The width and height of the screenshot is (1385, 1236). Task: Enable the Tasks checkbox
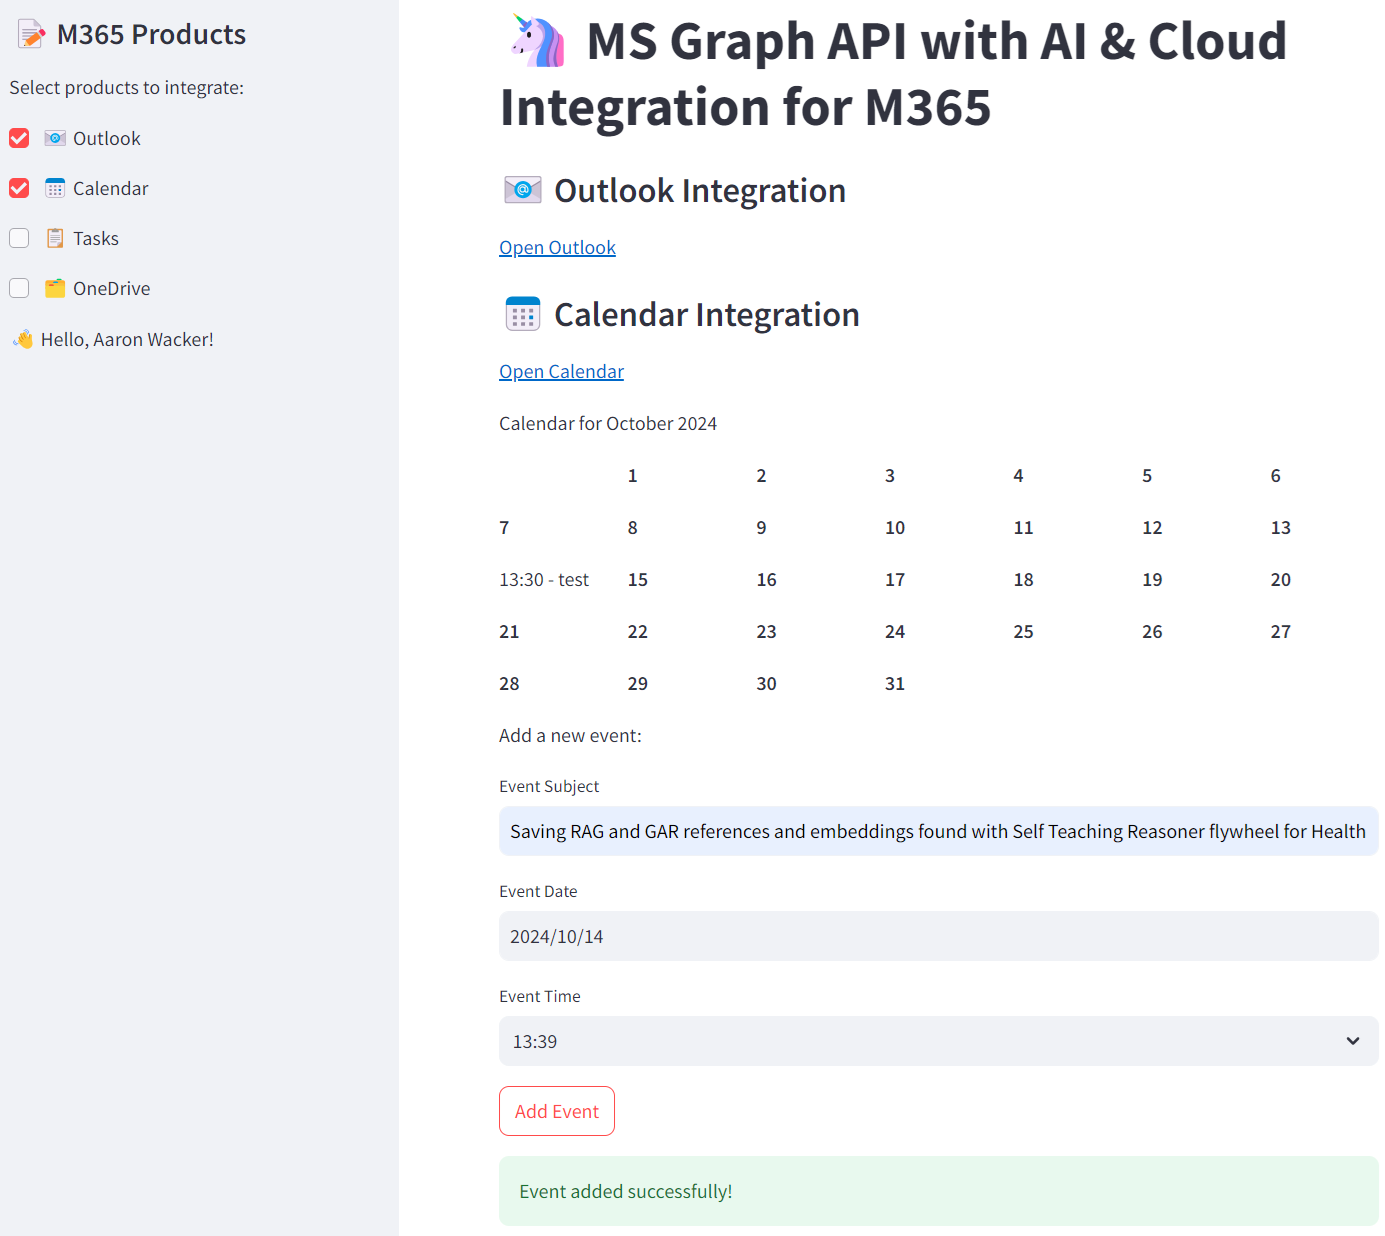(x=19, y=238)
